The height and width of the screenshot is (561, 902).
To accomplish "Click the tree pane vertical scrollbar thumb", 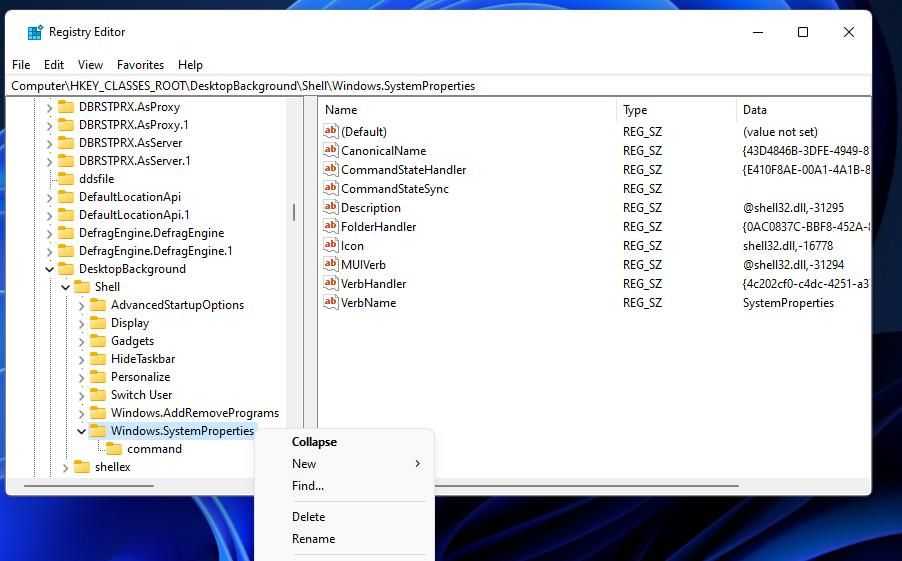I will tap(293, 212).
